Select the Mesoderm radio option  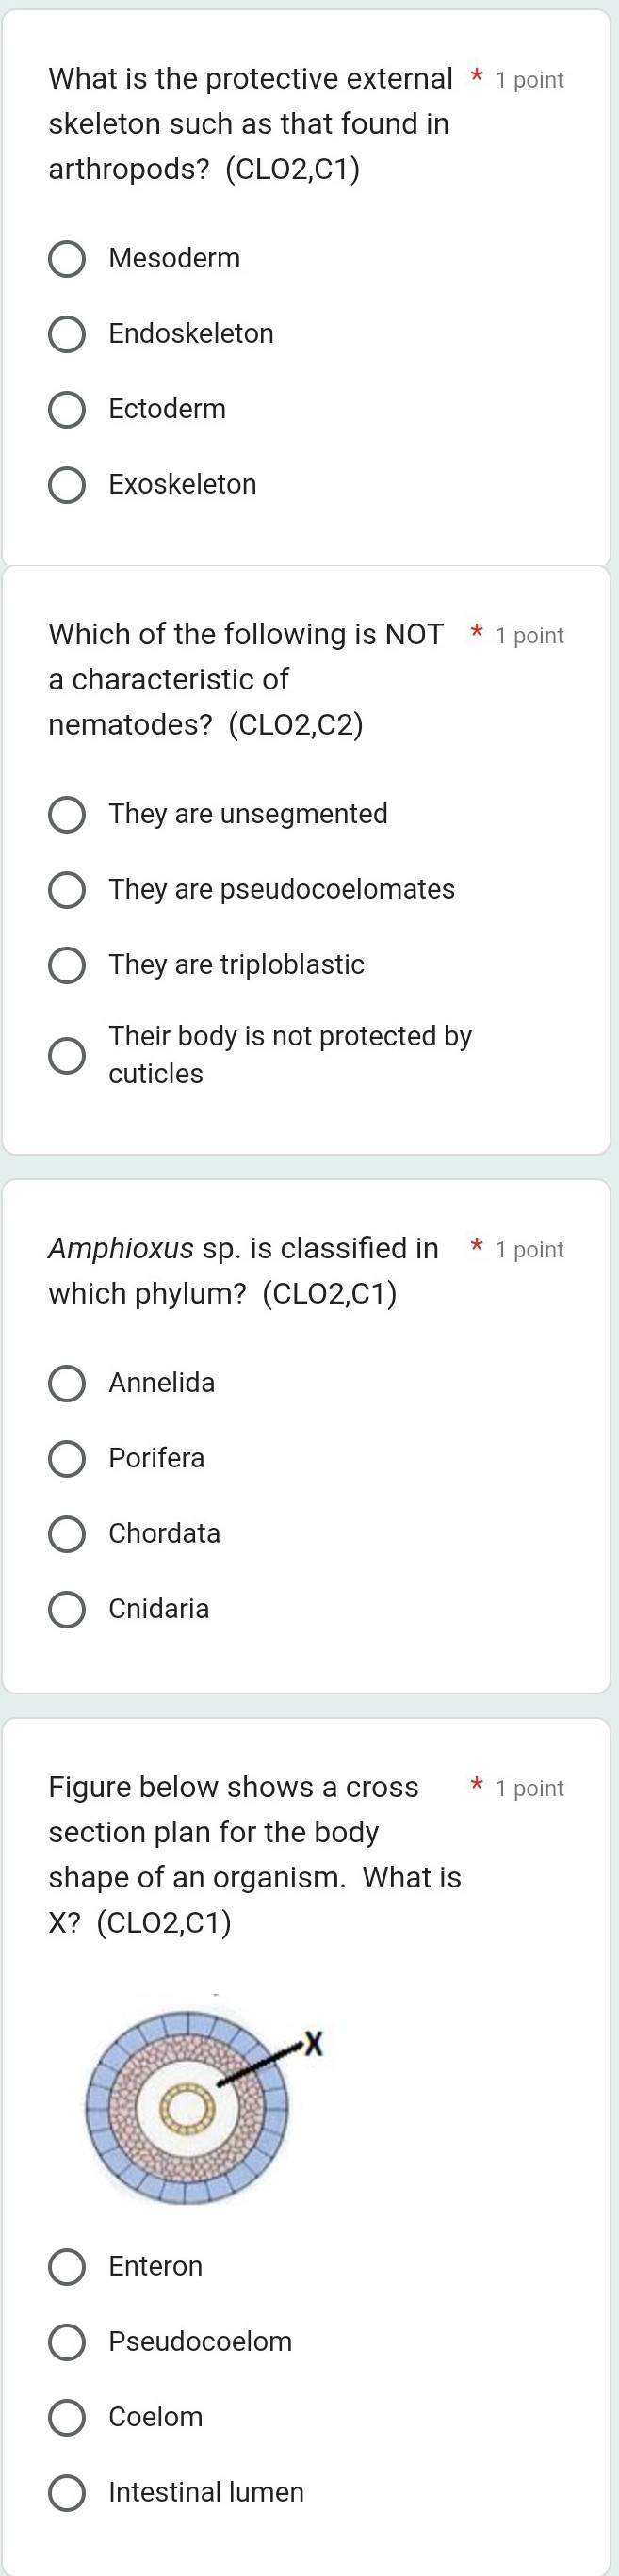[x=67, y=259]
